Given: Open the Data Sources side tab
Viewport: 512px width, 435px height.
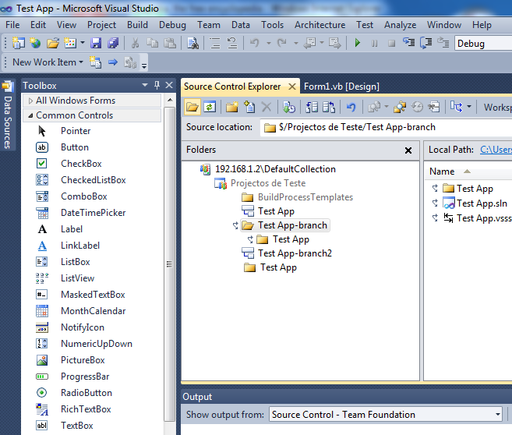Looking at the screenshot, I should tap(7, 115).
